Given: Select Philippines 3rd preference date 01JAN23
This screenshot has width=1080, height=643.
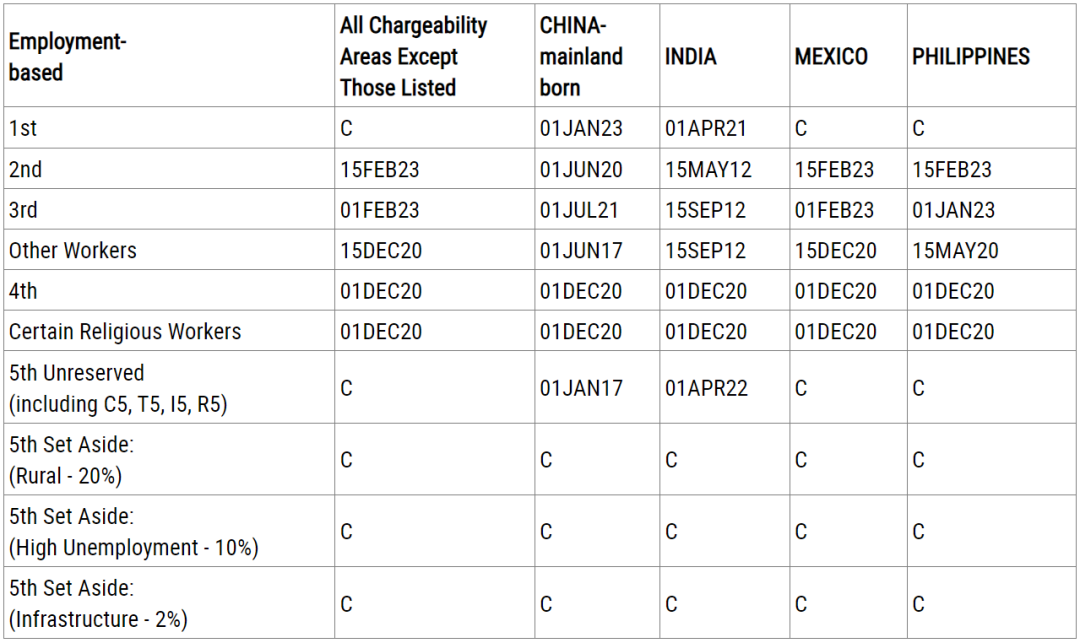Looking at the screenshot, I should 953,210.
